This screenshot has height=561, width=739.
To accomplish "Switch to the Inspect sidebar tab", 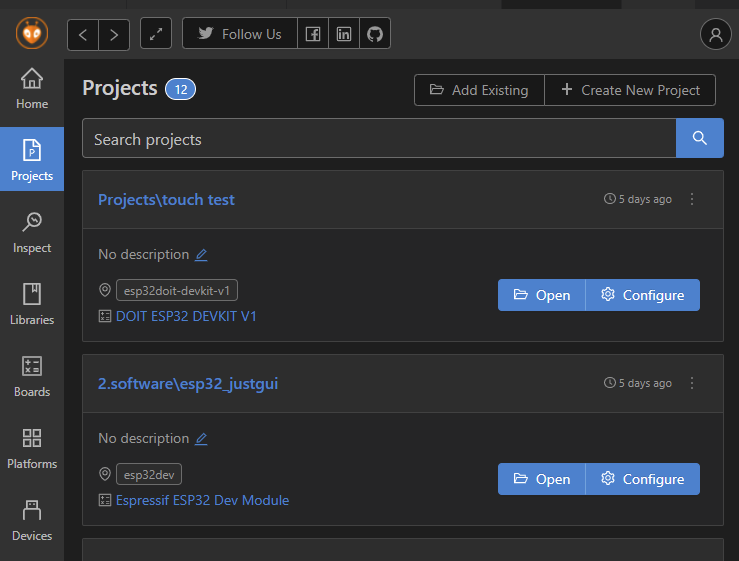I will tap(32, 232).
